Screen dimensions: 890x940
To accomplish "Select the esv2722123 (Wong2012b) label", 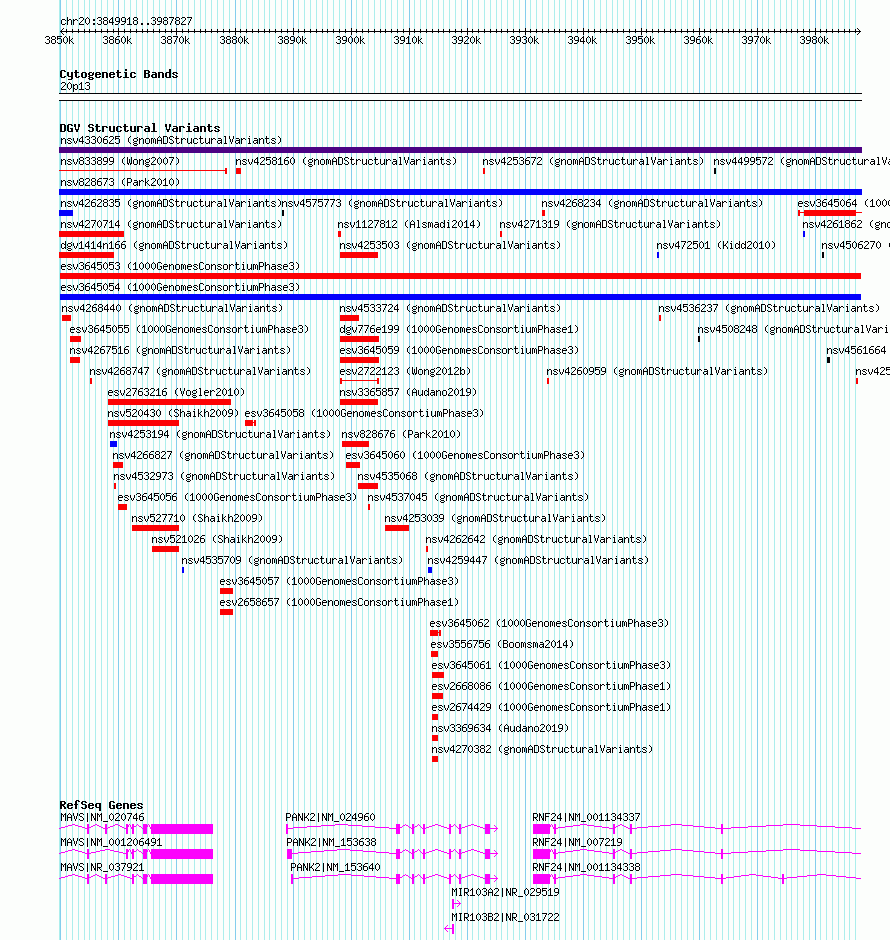I will 405,371.
